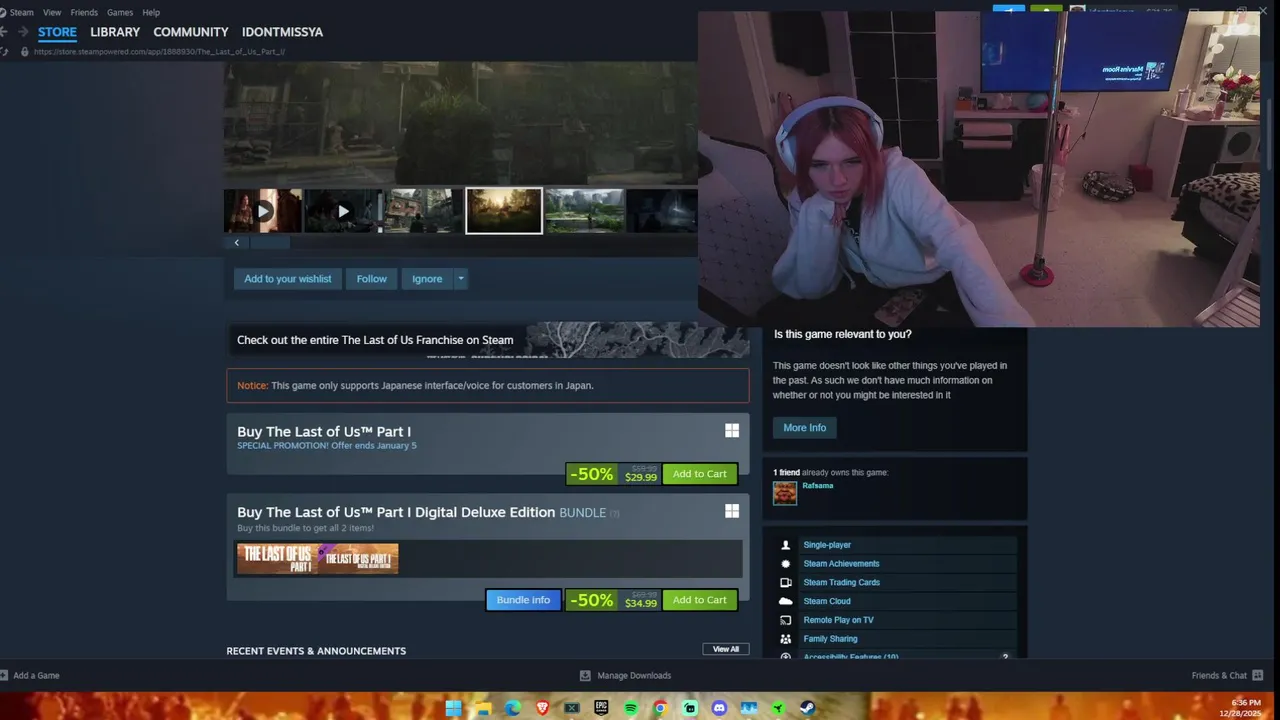The width and height of the screenshot is (1280, 720).
Task: Go back with the left arrow button
Action: (x=4, y=32)
